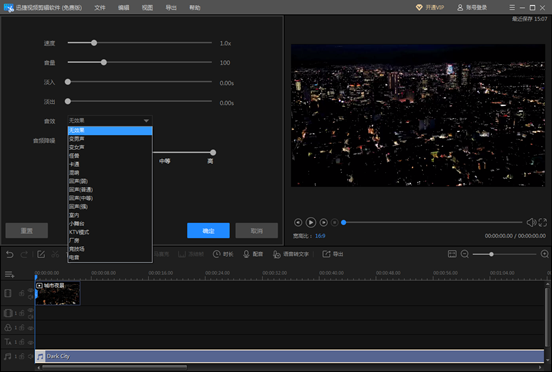Open the 配音 microphone dubbing tool
Screen dimensions: 552x372
(253, 254)
